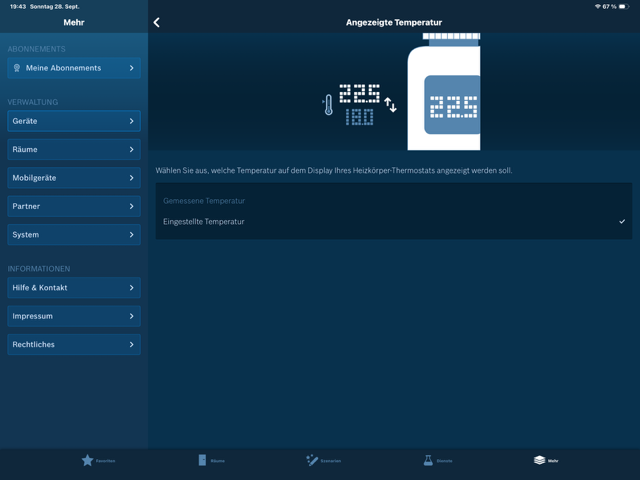The height and width of the screenshot is (480, 640).
Task: Open the Dienste flask icon tab
Action: [x=428, y=460]
